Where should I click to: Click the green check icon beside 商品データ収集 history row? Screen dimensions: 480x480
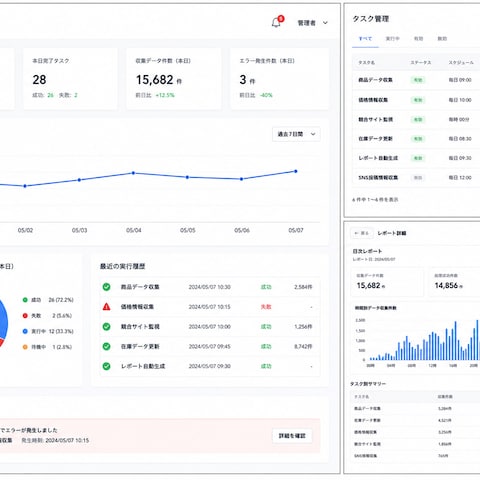tap(106, 287)
